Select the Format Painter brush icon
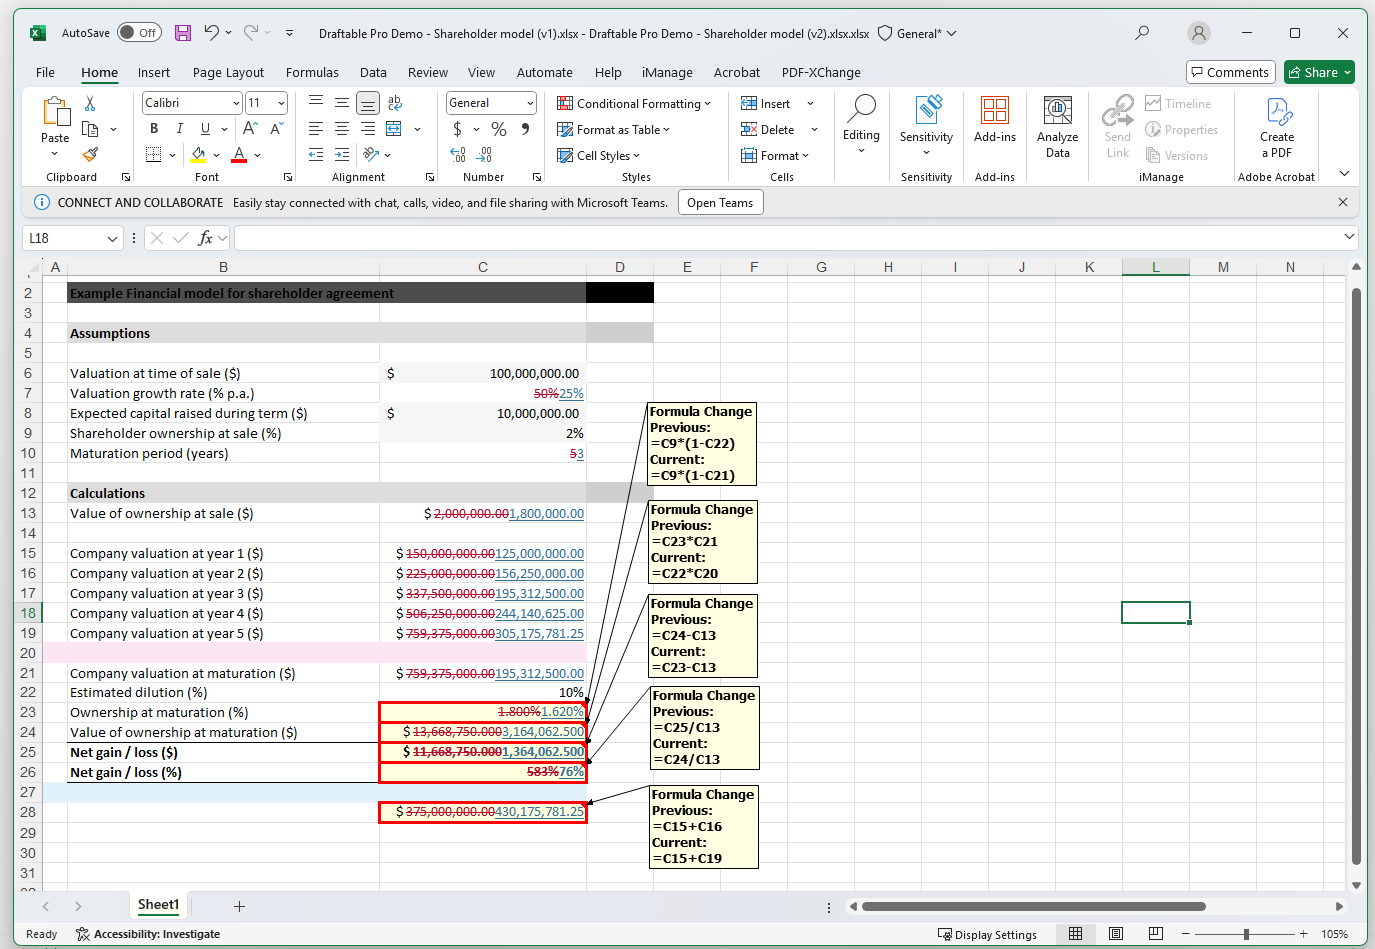This screenshot has width=1375, height=949. point(90,155)
